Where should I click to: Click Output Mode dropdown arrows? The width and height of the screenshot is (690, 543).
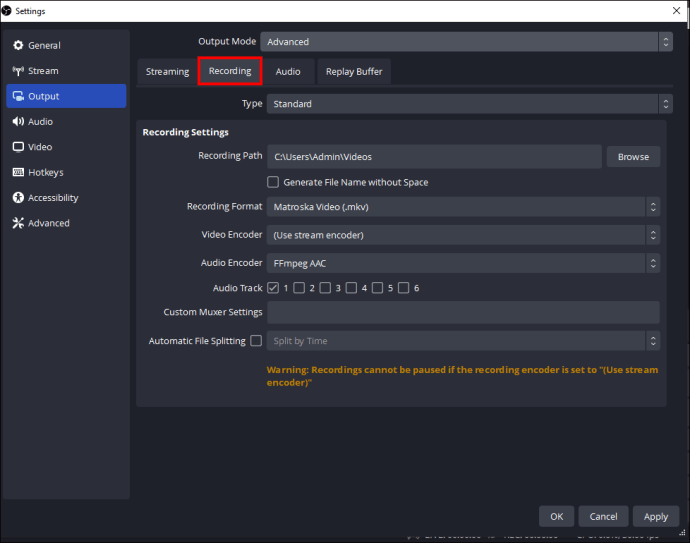[x=666, y=42]
